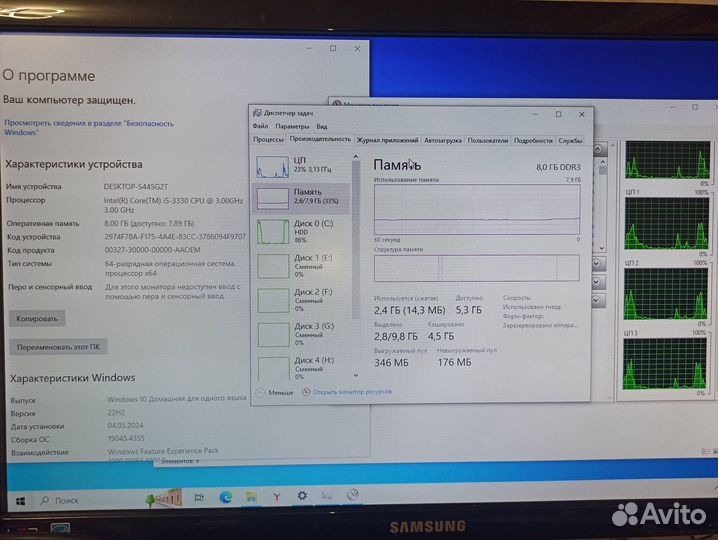718x540 pixels.
Task: Open Открыть монитор ресурсов link
Action: 352,392
